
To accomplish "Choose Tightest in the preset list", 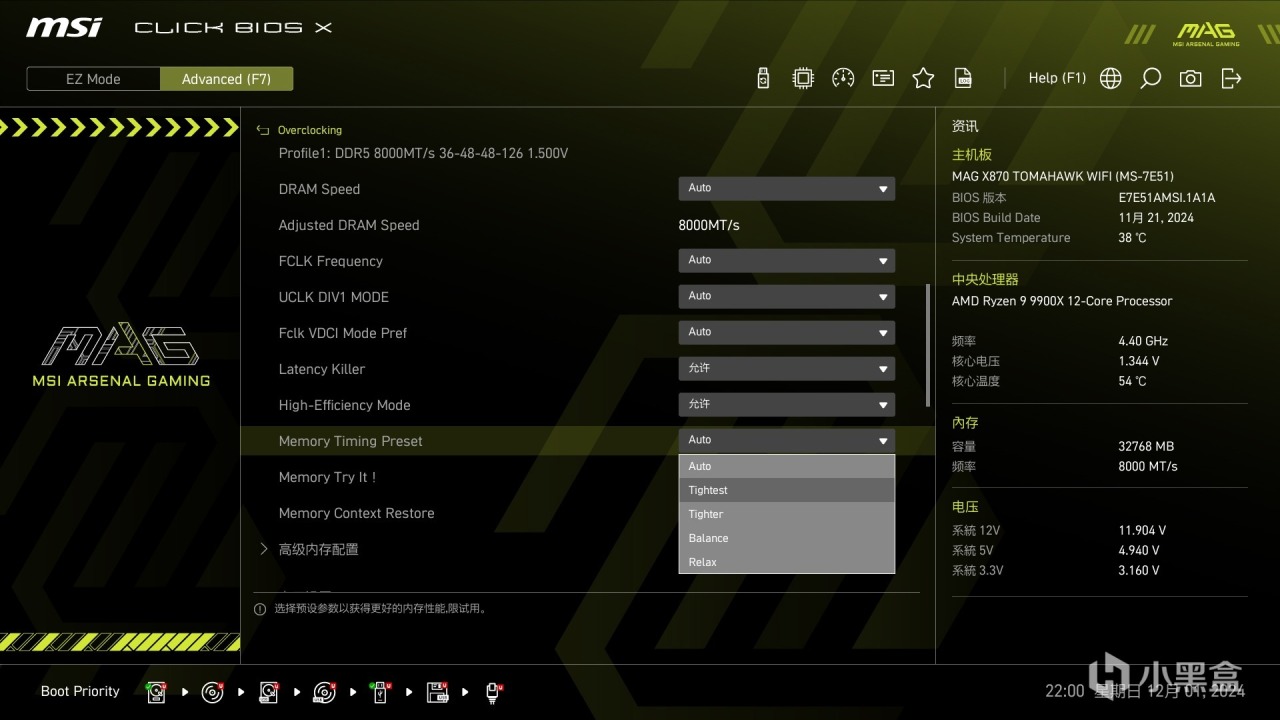I will pyautogui.click(x=787, y=490).
